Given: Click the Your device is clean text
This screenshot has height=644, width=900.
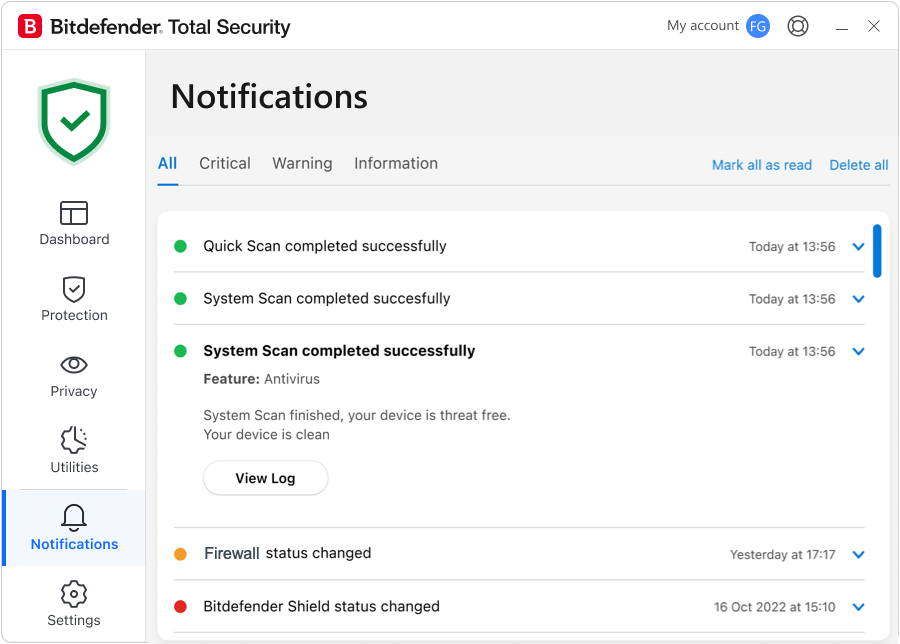Looking at the screenshot, I should click(266, 434).
